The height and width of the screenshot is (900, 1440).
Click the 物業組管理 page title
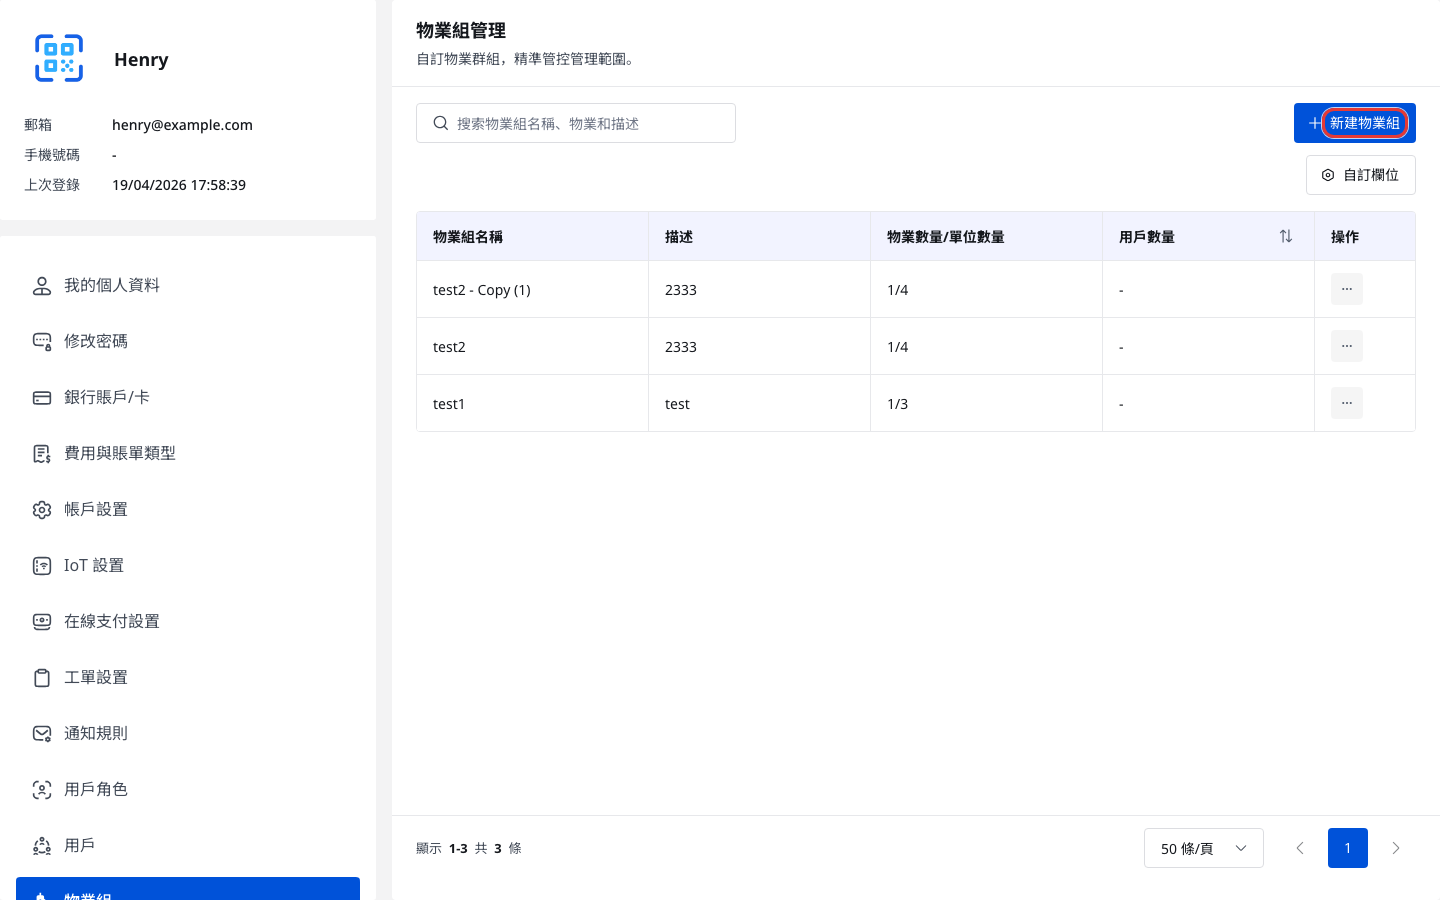[x=461, y=30]
